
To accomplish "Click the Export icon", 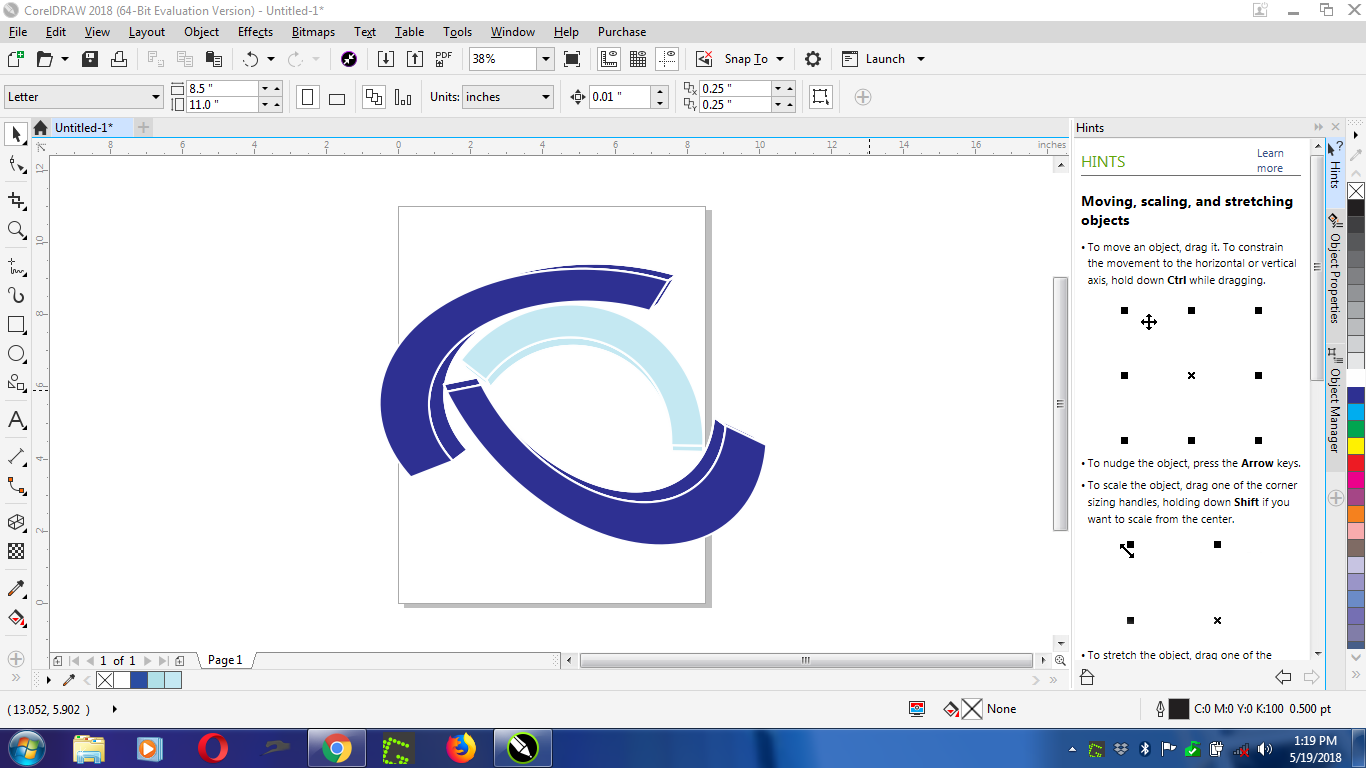I will click(415, 59).
